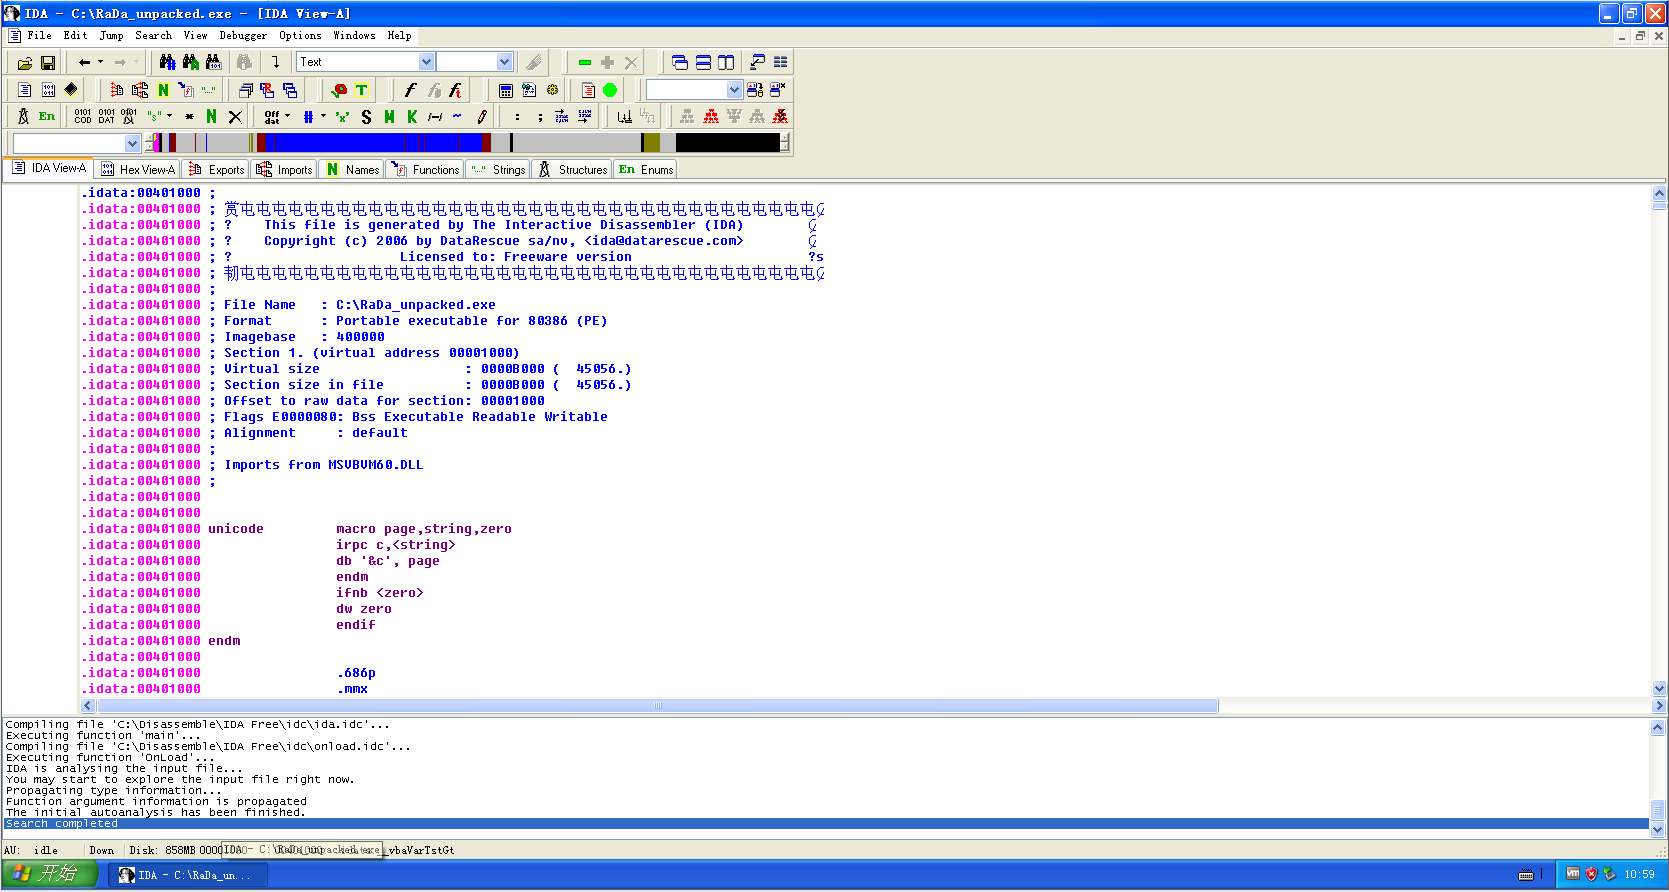Save the database with the floppy icon

click(47, 62)
